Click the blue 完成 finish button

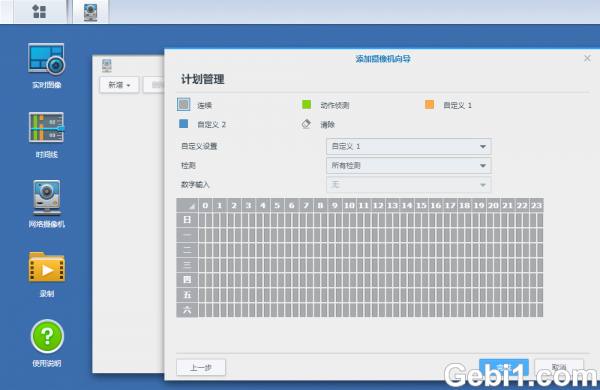(504, 367)
